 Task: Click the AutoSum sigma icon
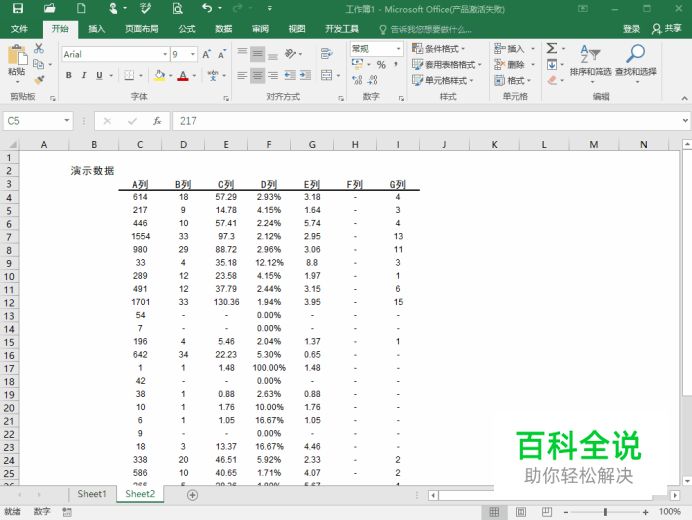552,48
